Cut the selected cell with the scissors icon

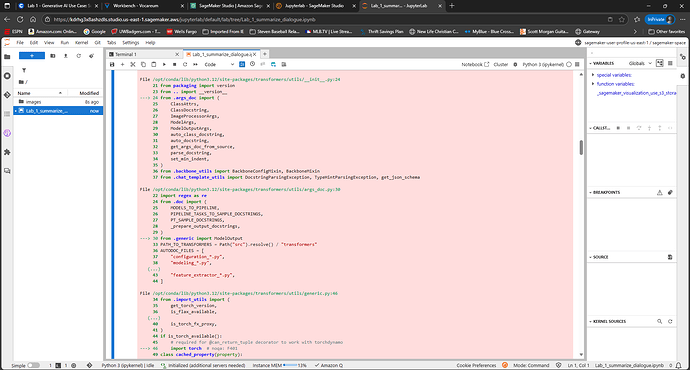click(133, 64)
